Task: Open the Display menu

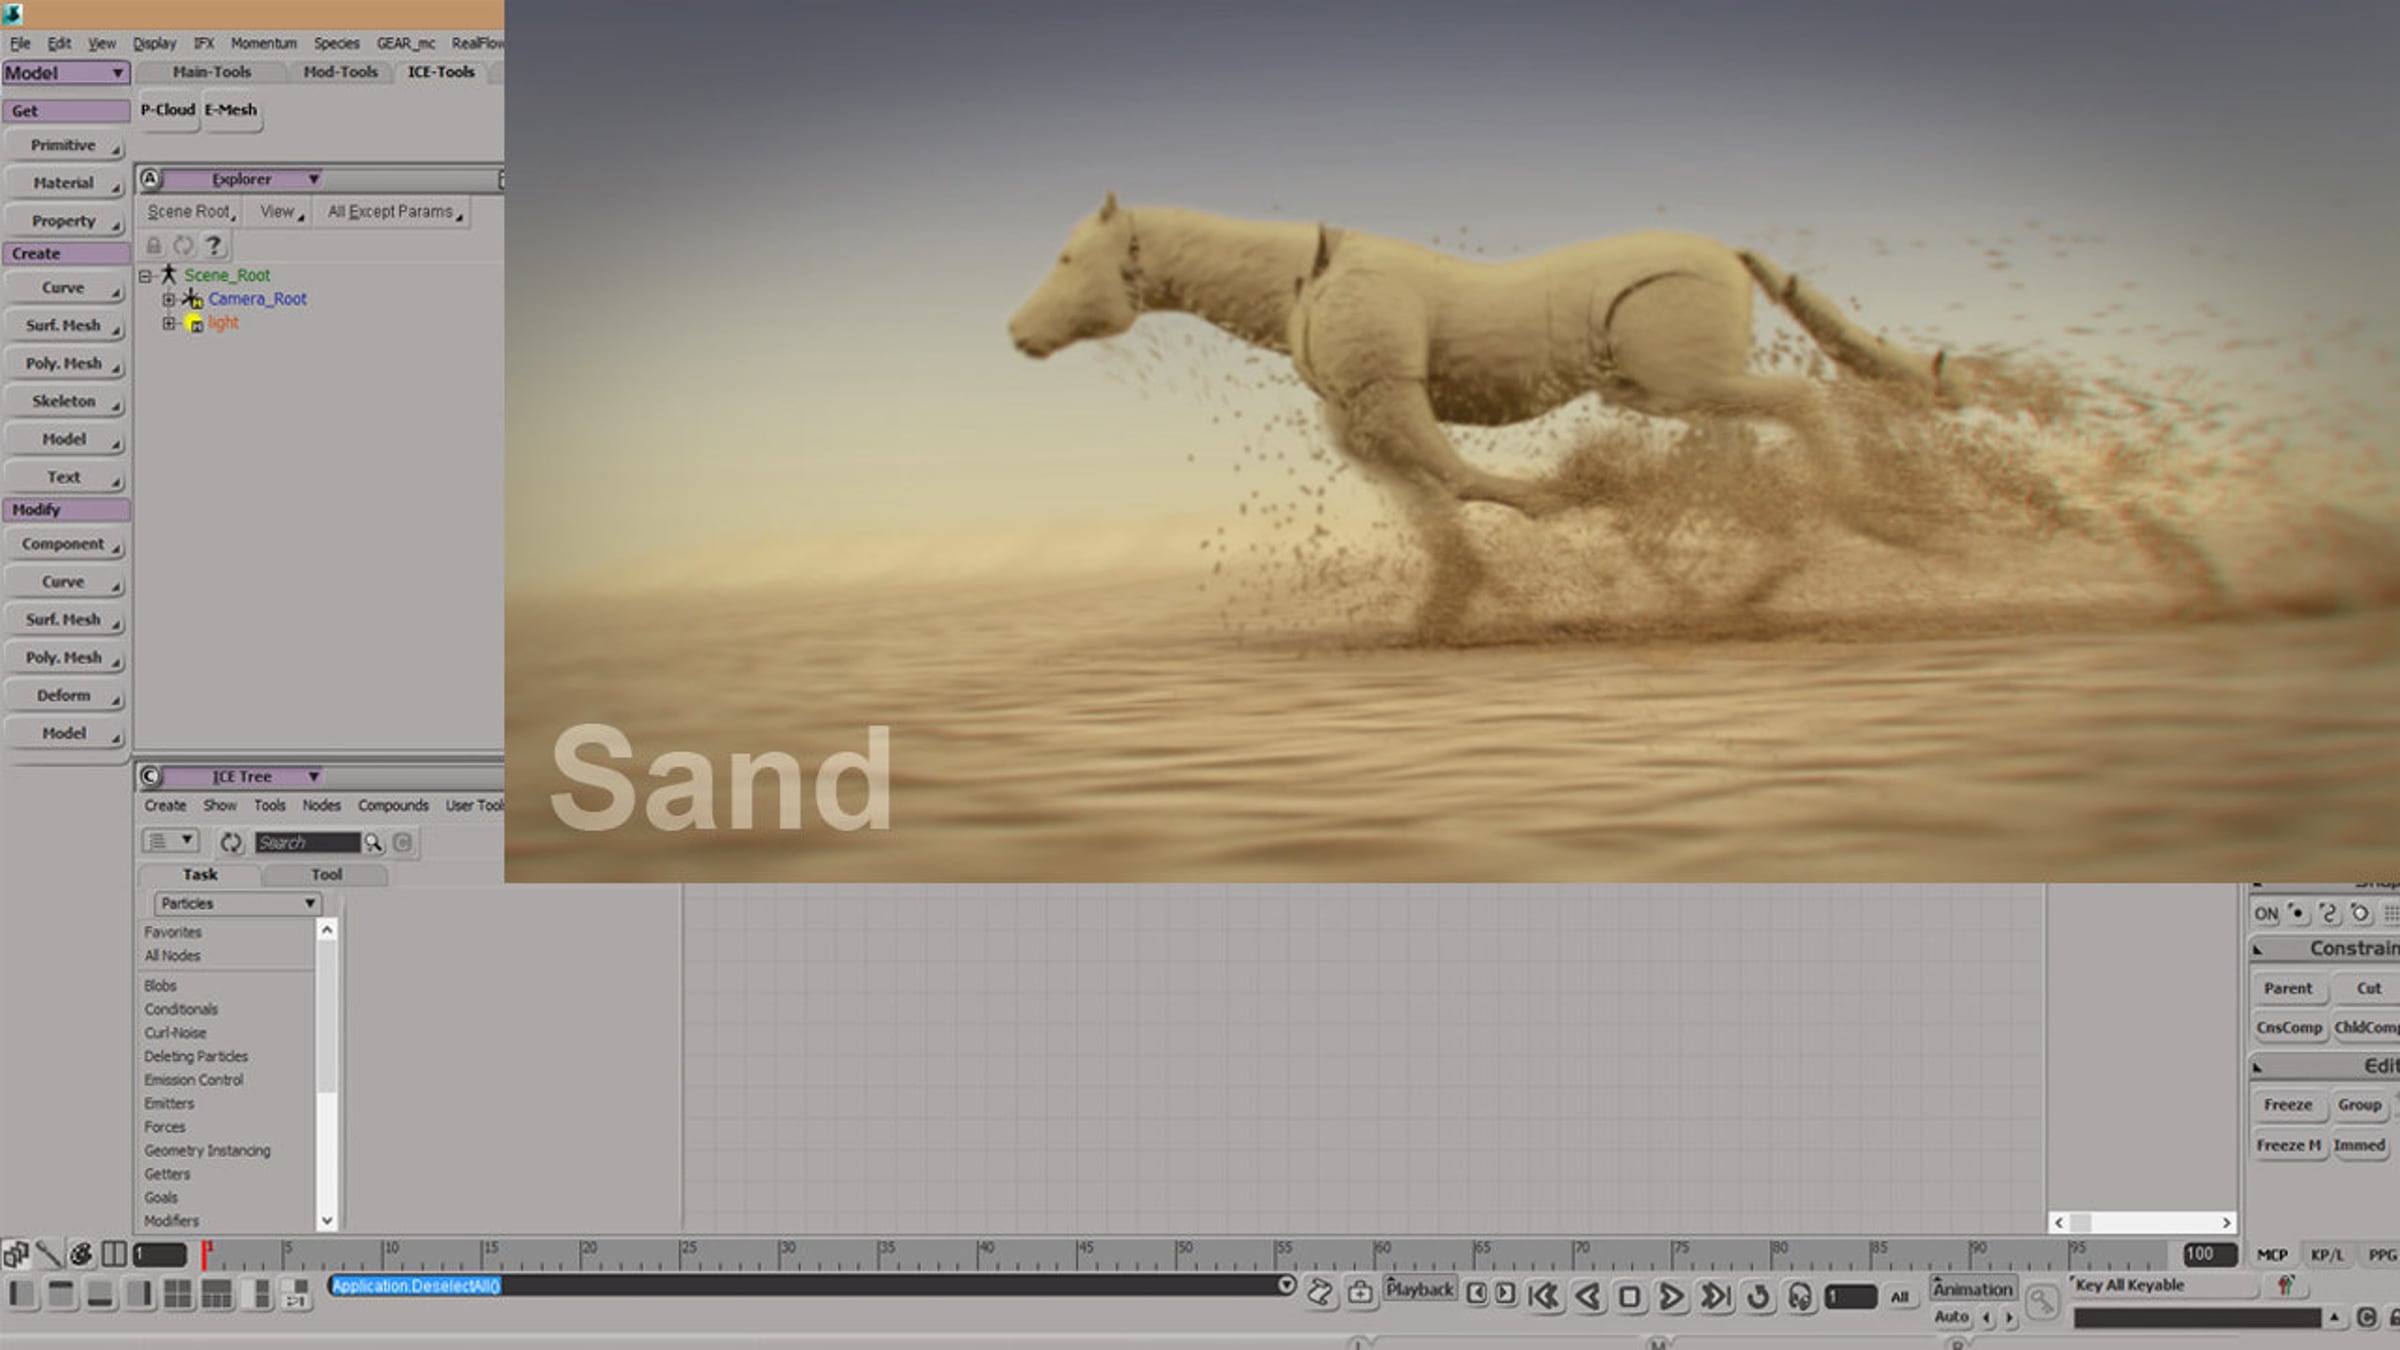Action: (x=154, y=43)
